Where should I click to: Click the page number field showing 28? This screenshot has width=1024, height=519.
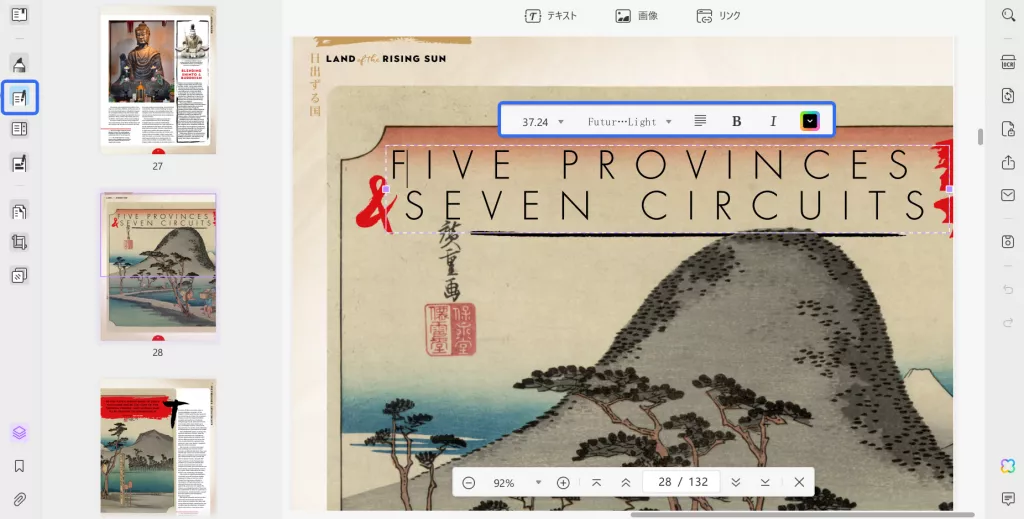coord(681,482)
